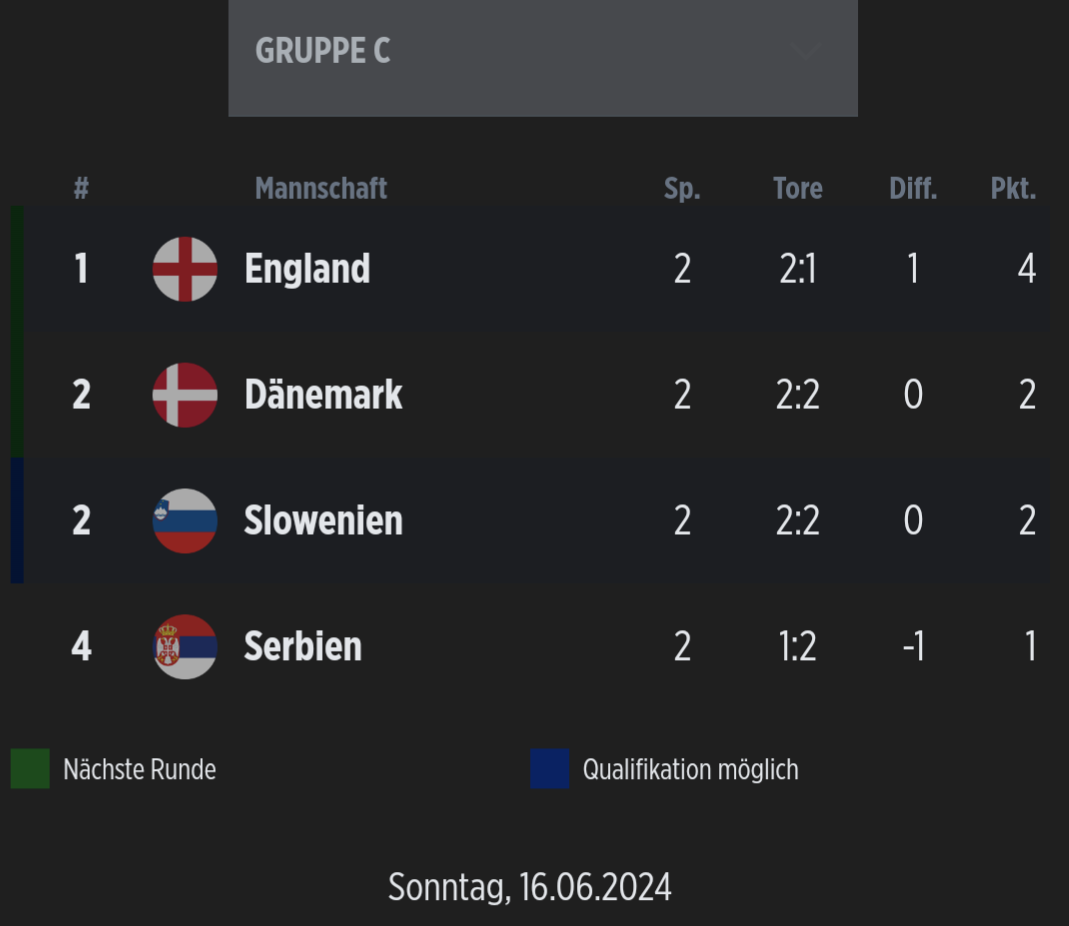The image size is (1069, 926).
Task: Select the Slowenien team name
Action: tap(323, 520)
